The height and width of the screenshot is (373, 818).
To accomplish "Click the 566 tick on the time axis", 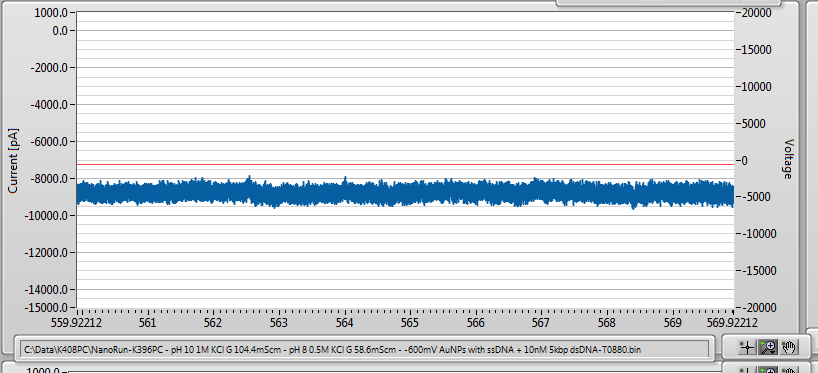I will [476, 323].
